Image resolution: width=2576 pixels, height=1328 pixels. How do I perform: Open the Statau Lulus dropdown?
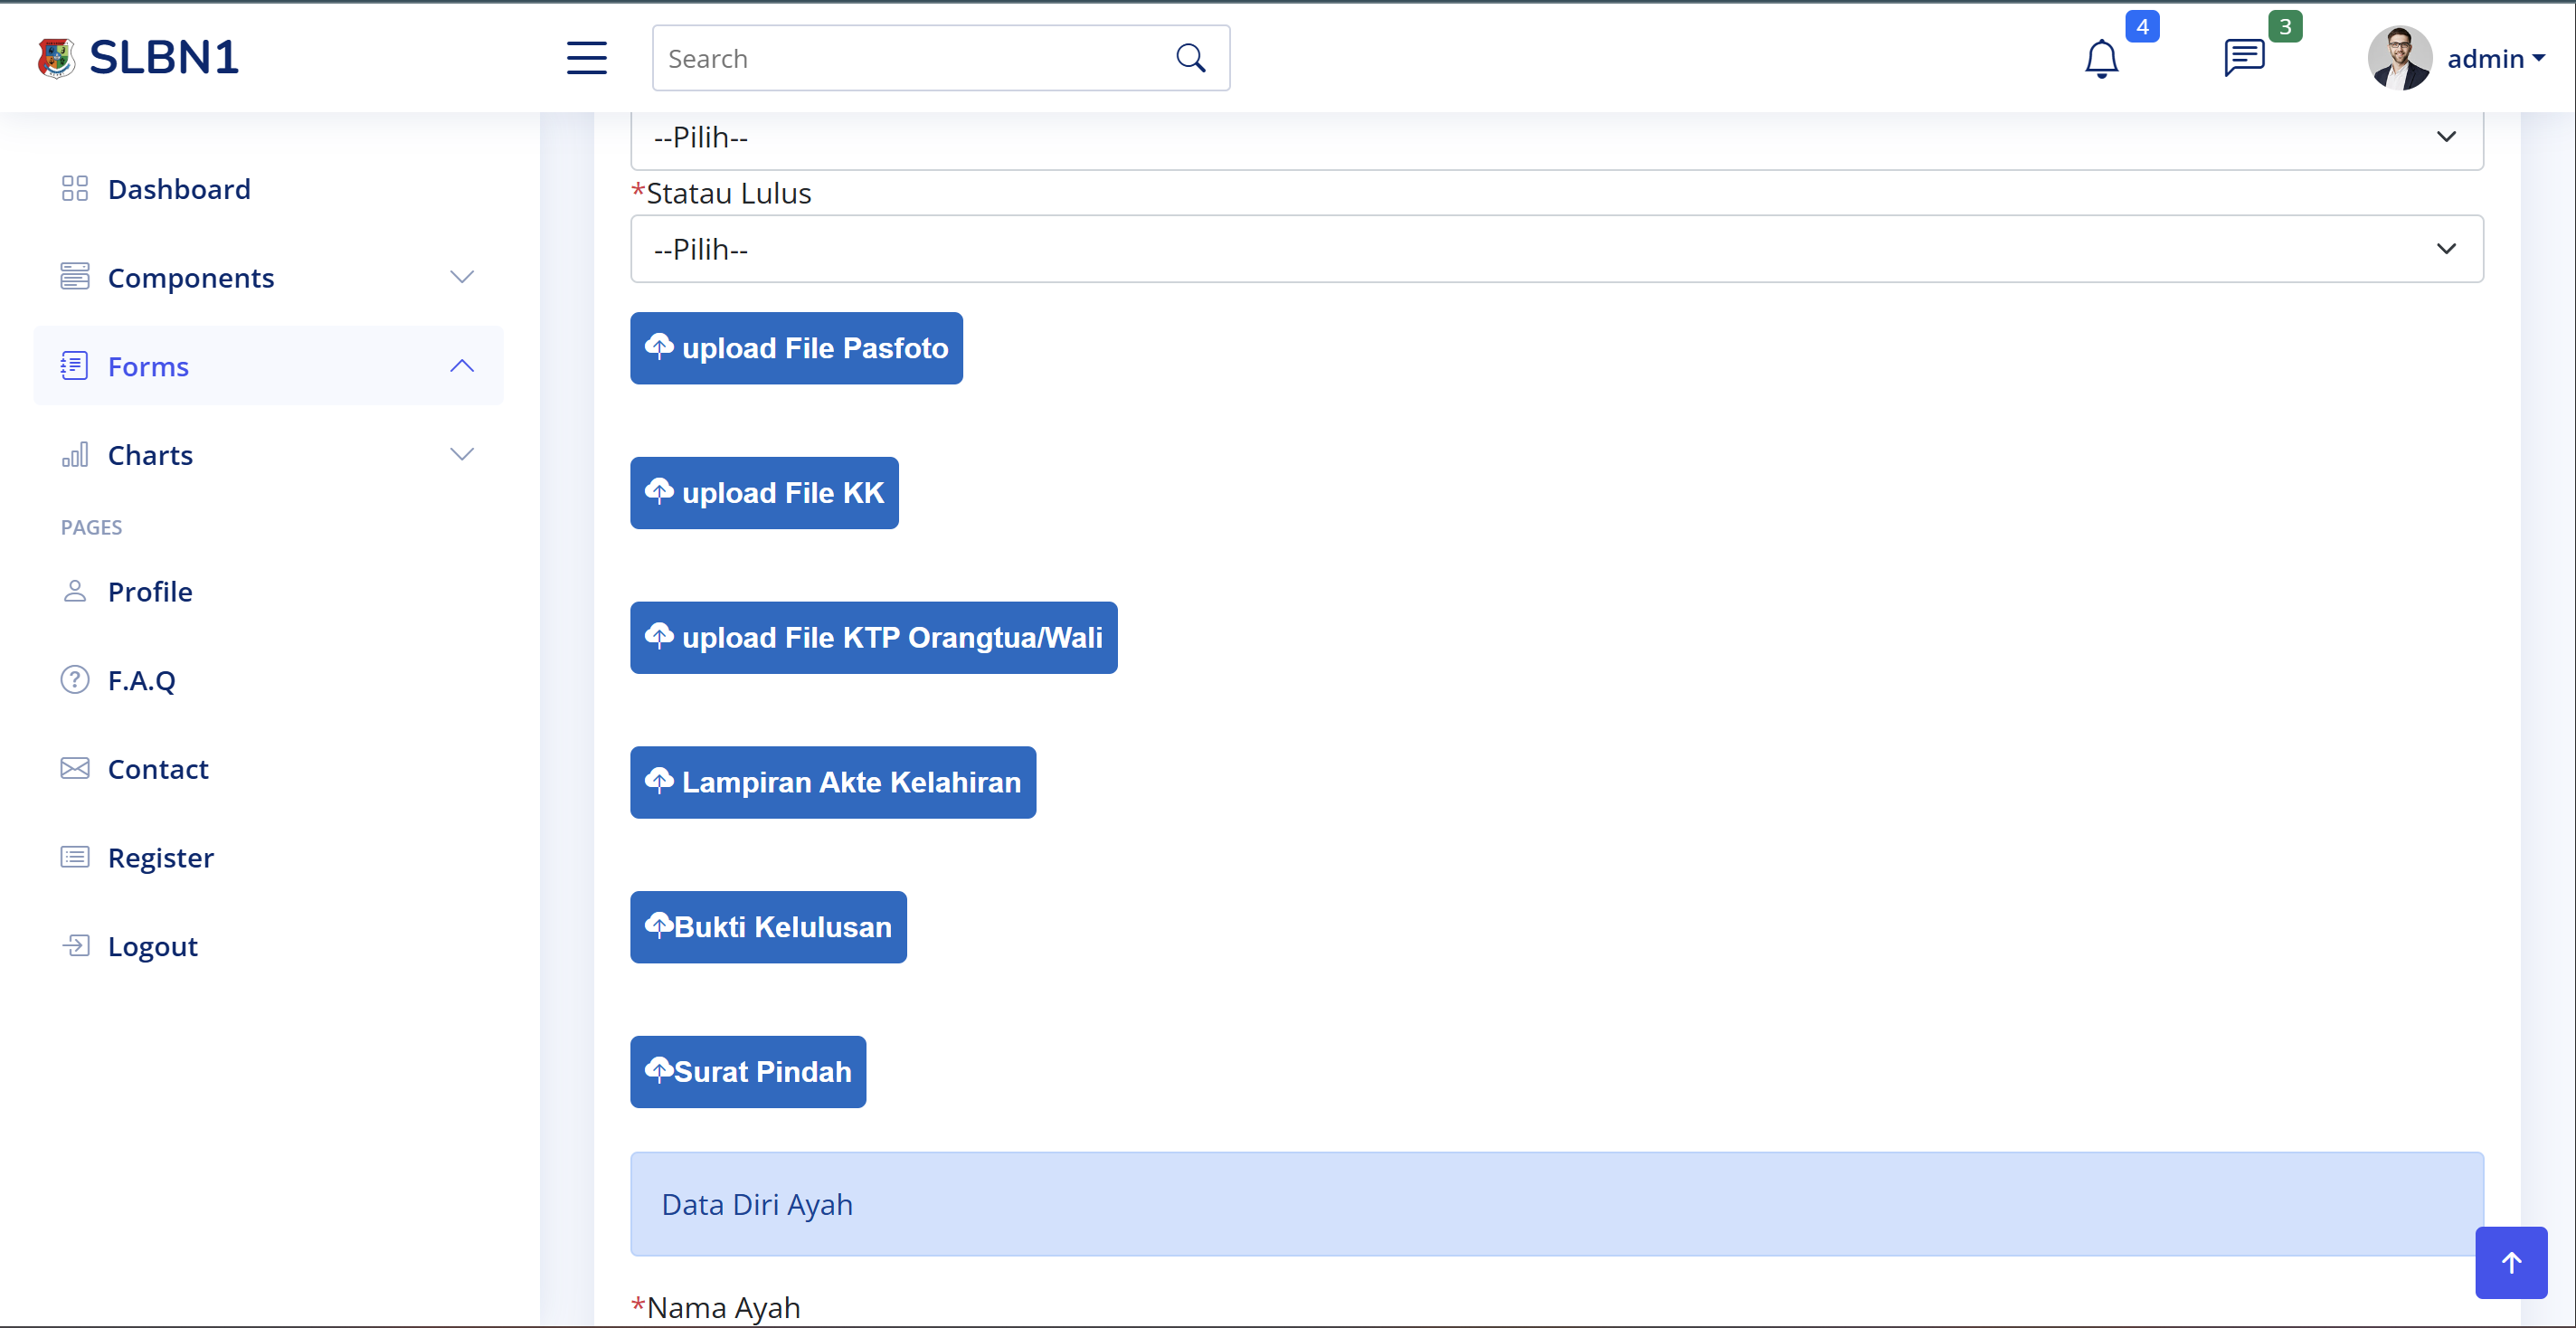tap(1556, 249)
